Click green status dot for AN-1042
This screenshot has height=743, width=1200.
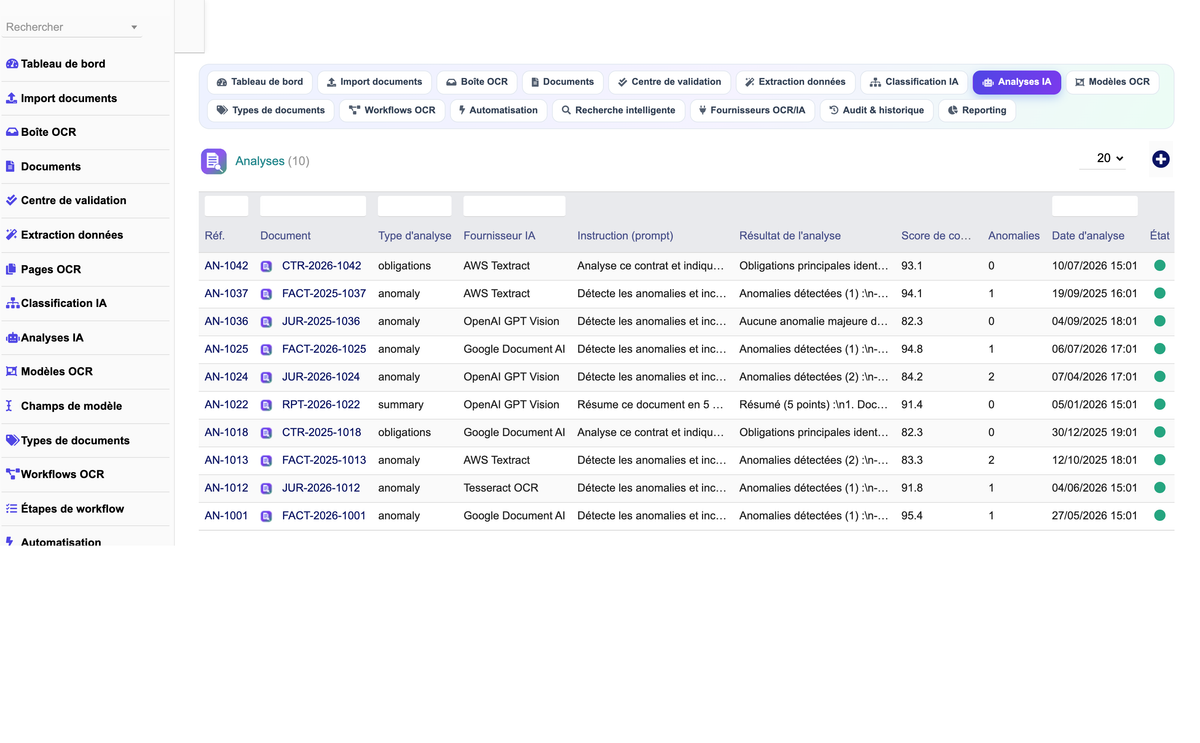point(1160,266)
